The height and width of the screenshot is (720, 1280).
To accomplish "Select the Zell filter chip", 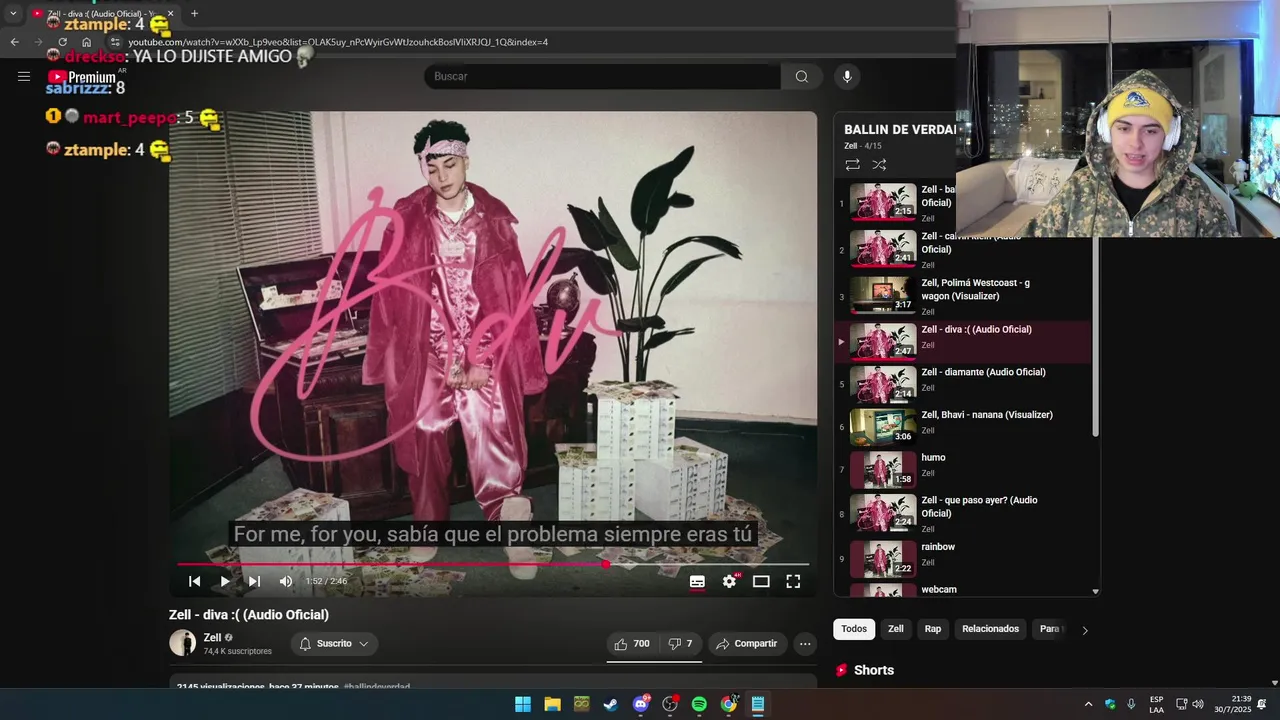I will click(x=896, y=629).
